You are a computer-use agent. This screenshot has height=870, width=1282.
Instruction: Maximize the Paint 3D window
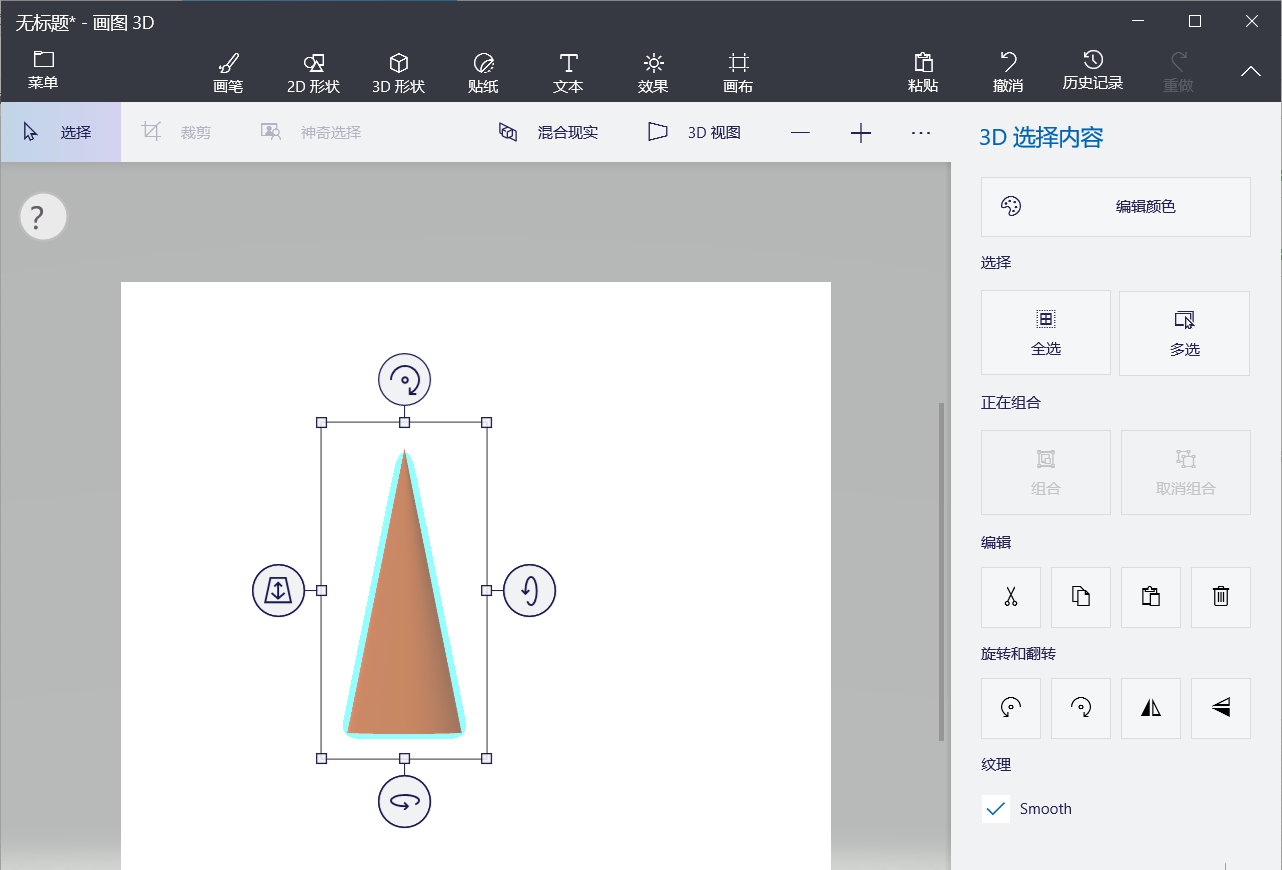(x=1194, y=21)
